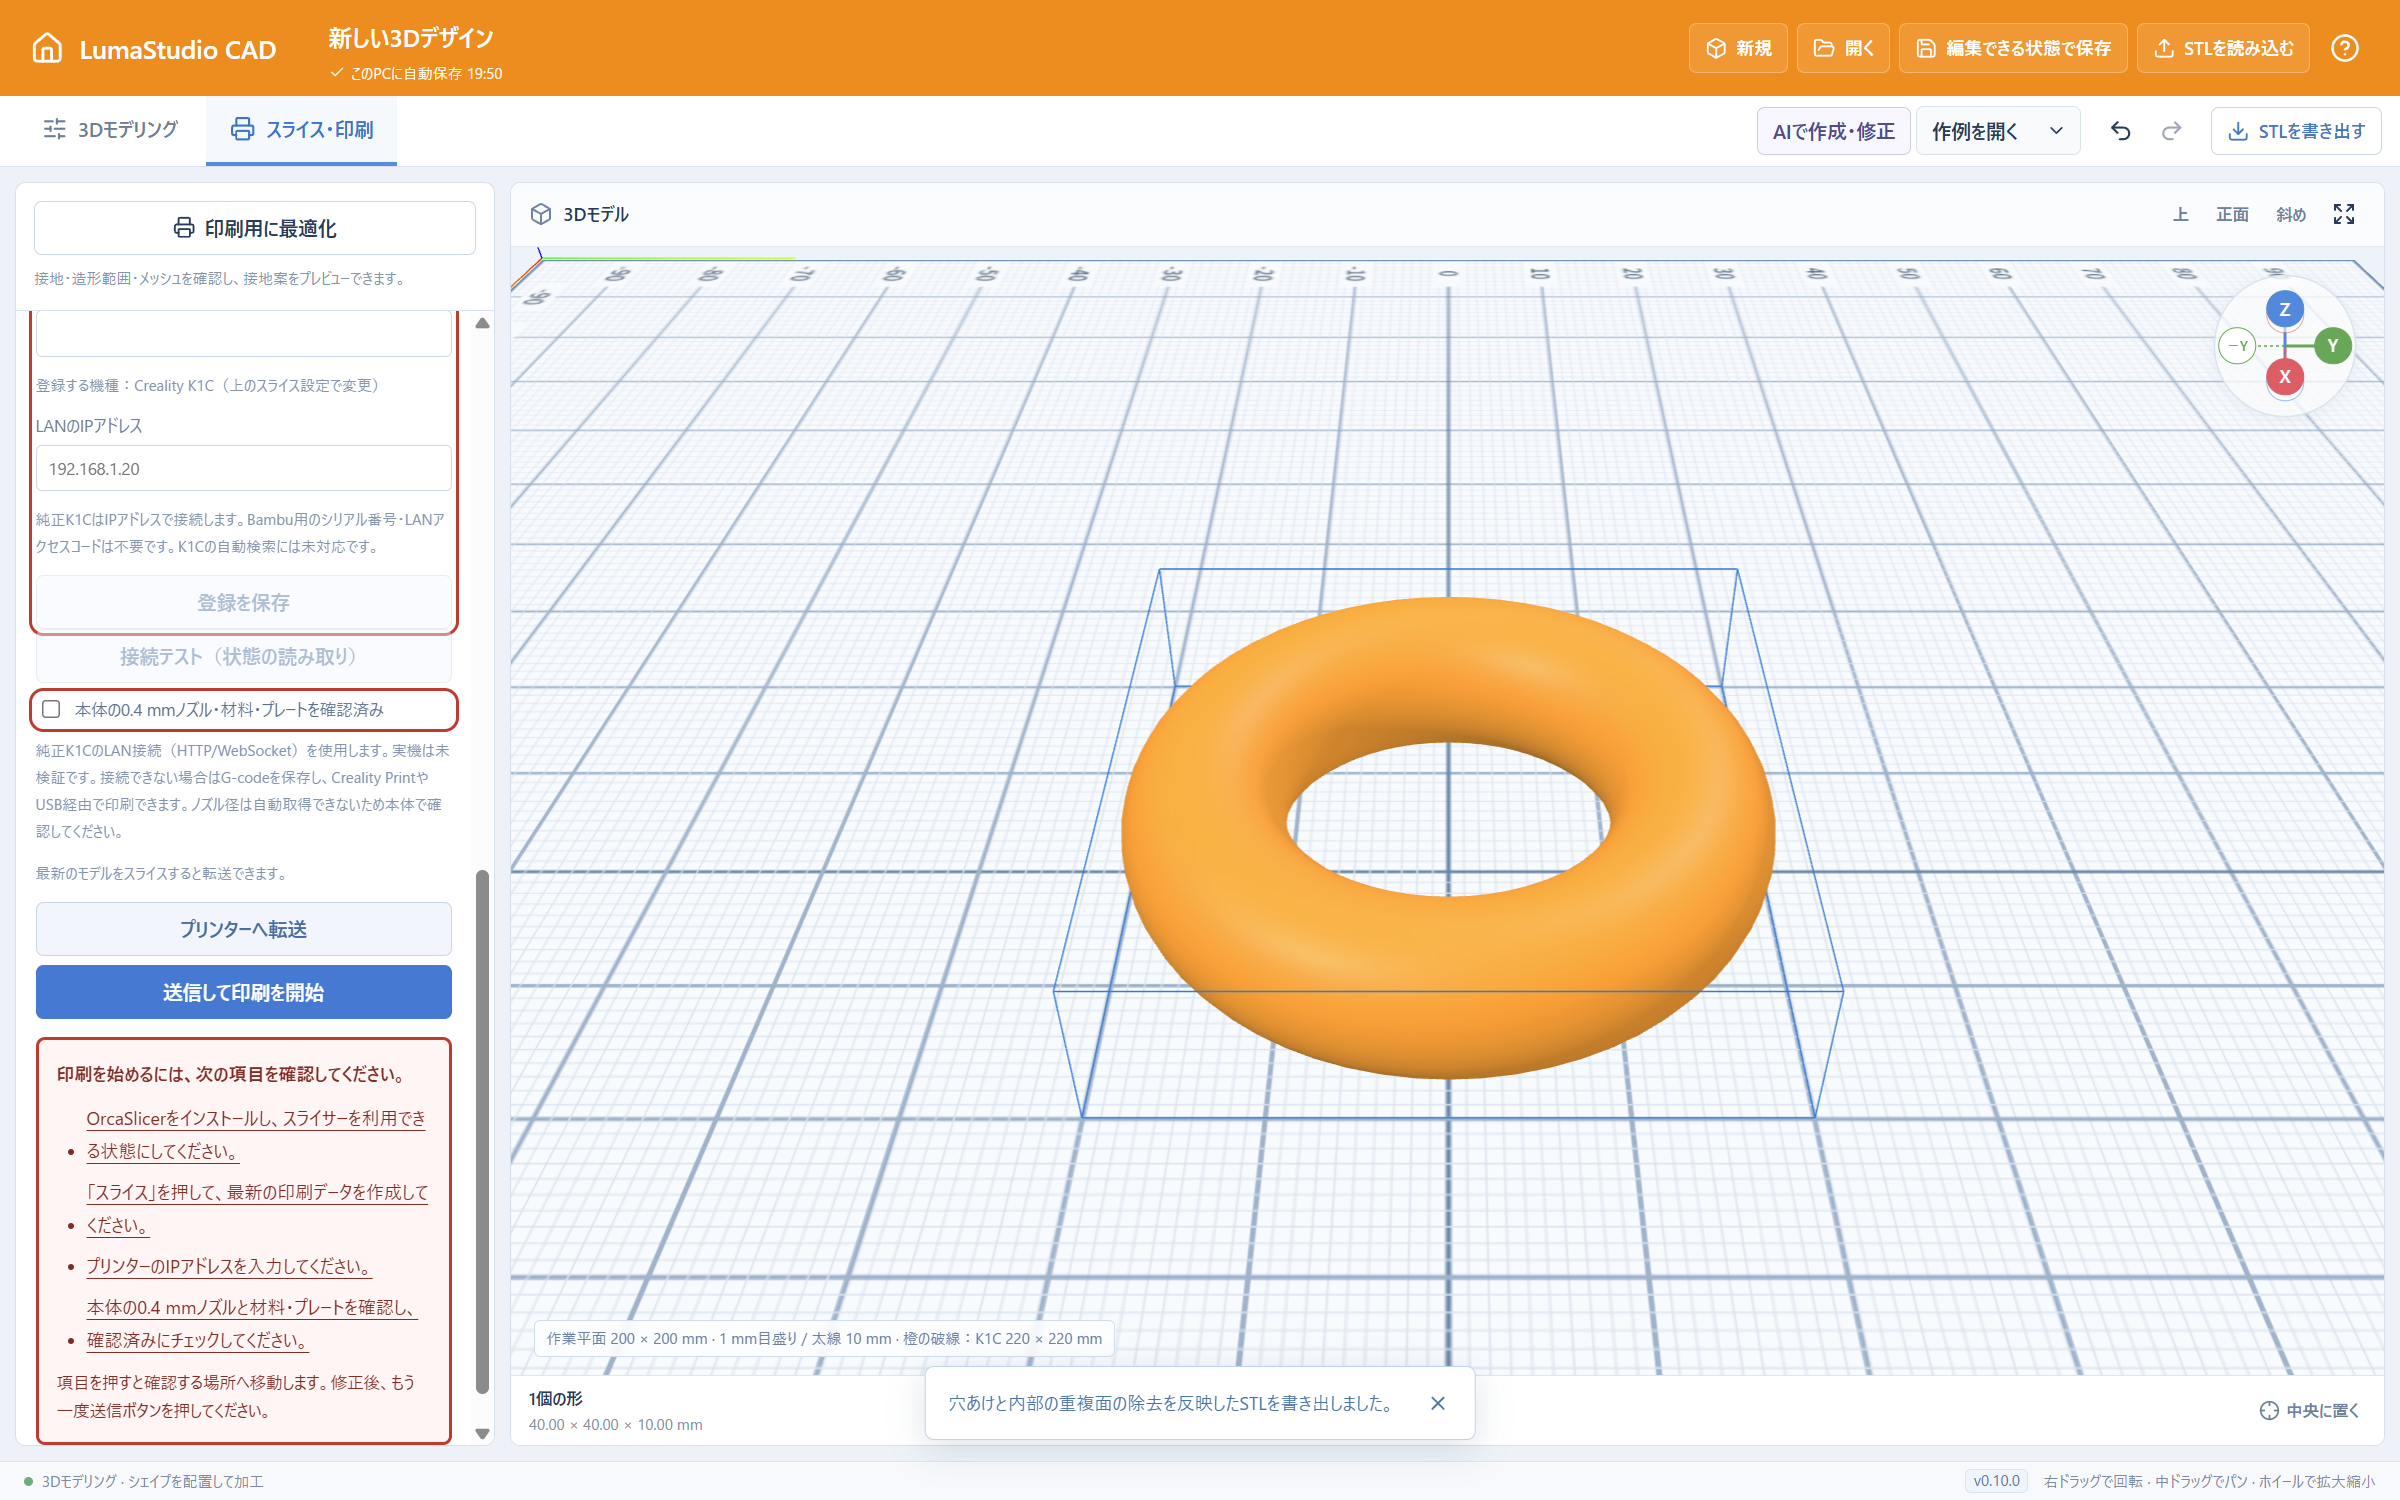This screenshot has width=2400, height=1500.
Task: Click the side panel scrollbar thumb
Action: (482, 1130)
